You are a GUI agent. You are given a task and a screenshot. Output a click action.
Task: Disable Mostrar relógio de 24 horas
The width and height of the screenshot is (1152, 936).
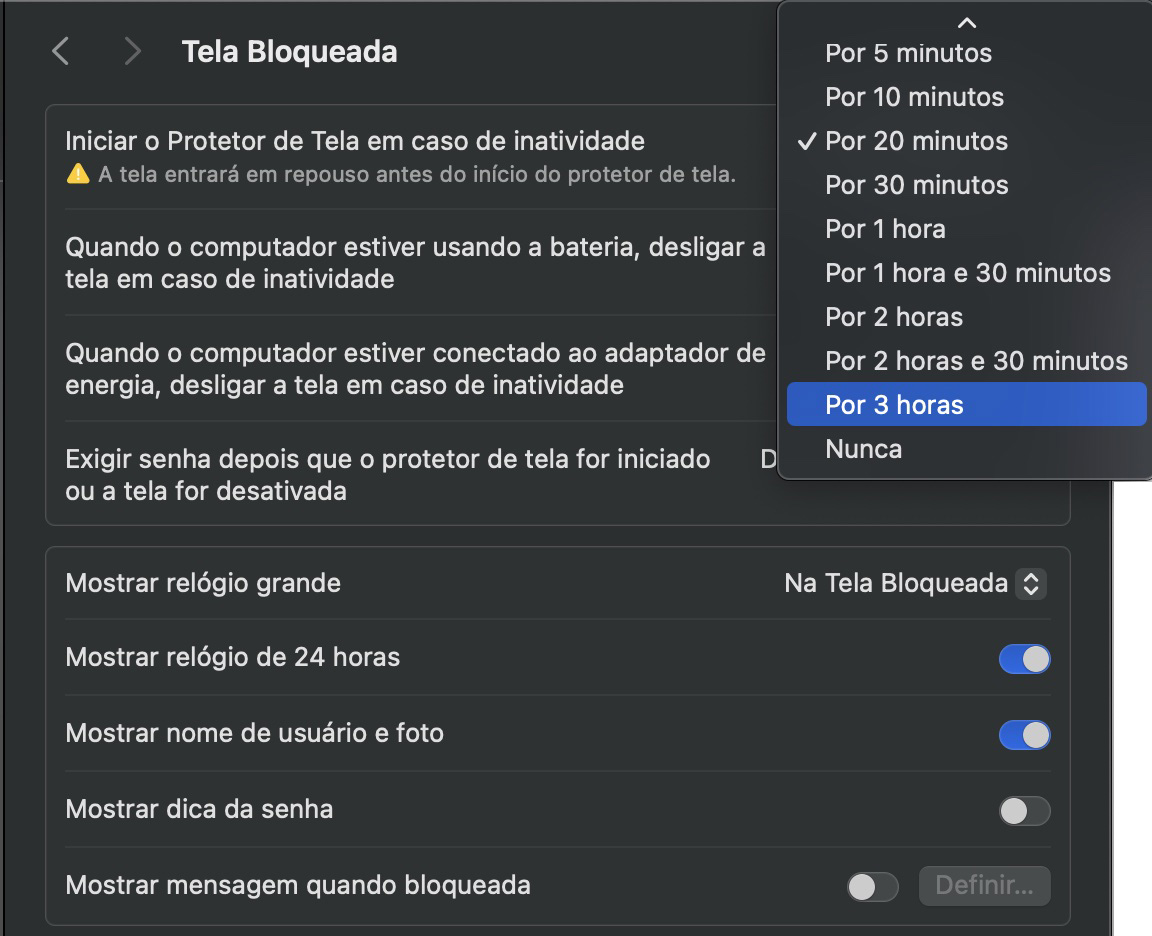click(1024, 658)
